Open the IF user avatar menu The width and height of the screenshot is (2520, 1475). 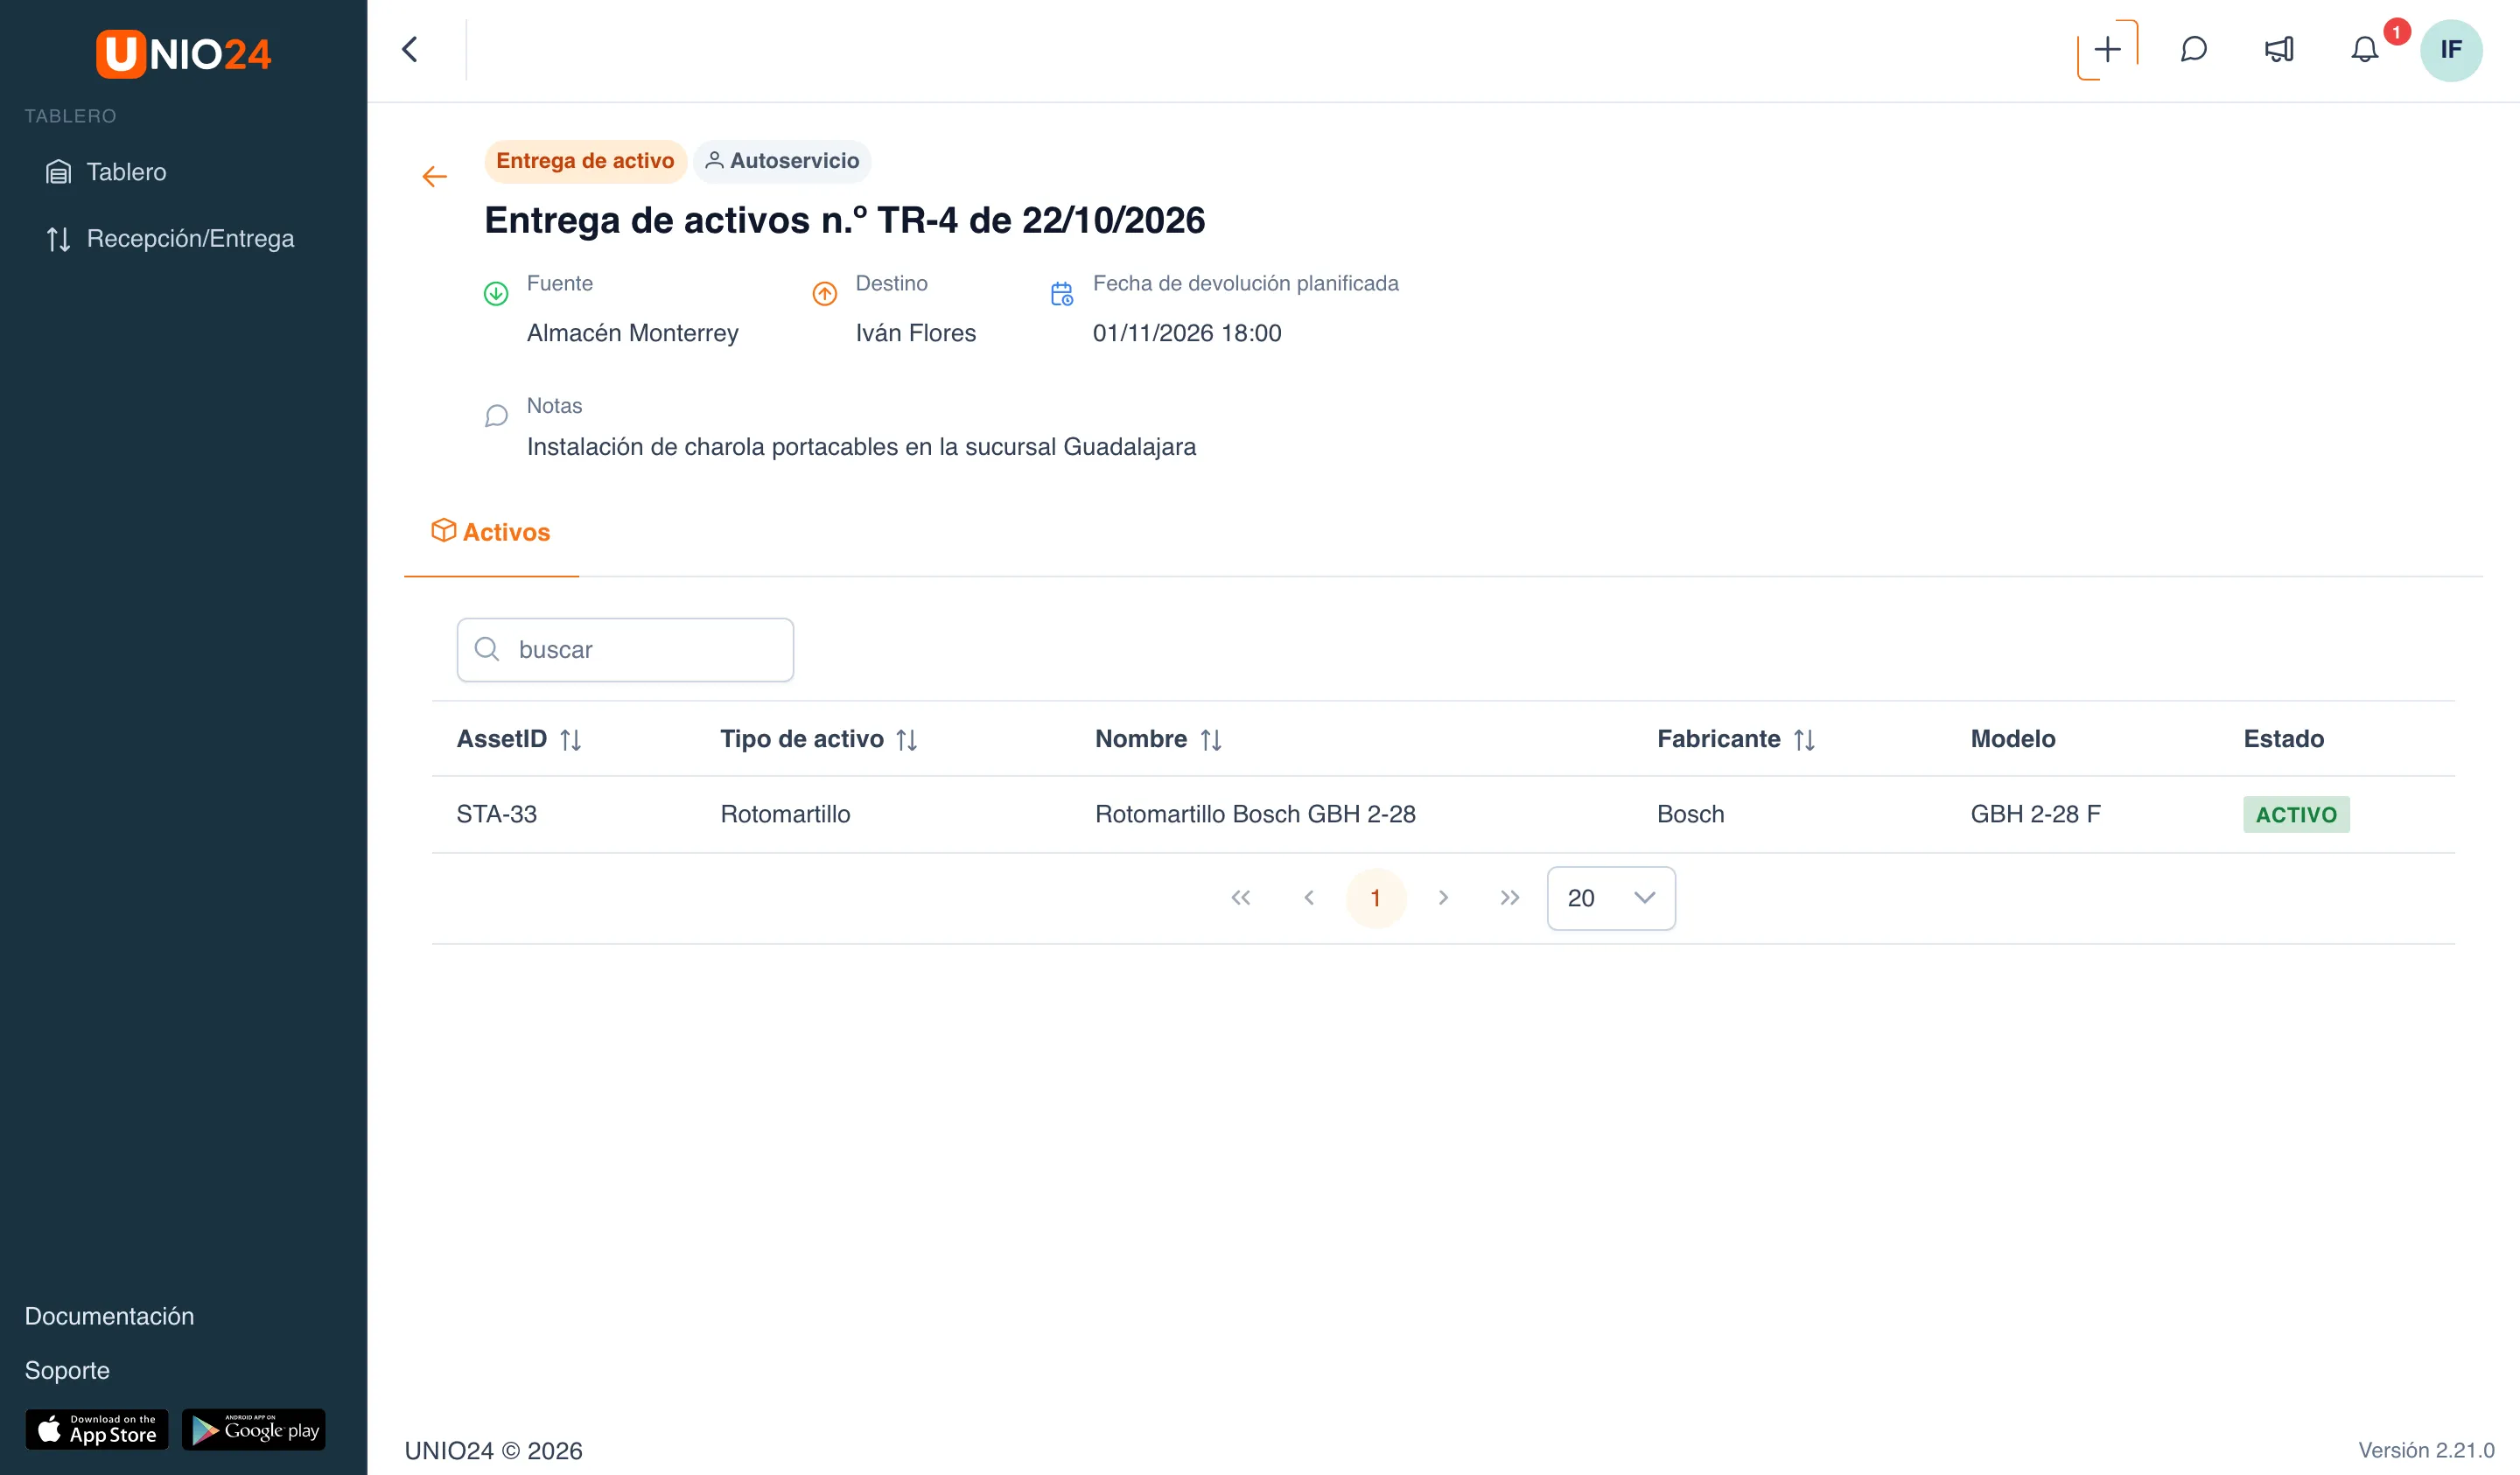pos(2450,49)
